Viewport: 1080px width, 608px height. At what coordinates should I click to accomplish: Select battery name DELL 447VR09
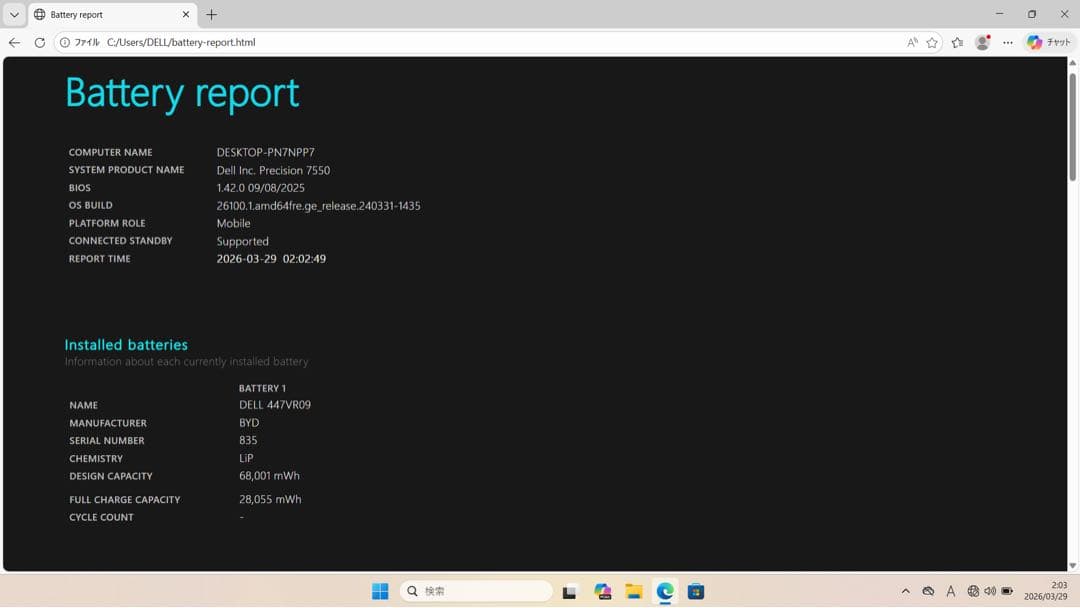coord(275,405)
